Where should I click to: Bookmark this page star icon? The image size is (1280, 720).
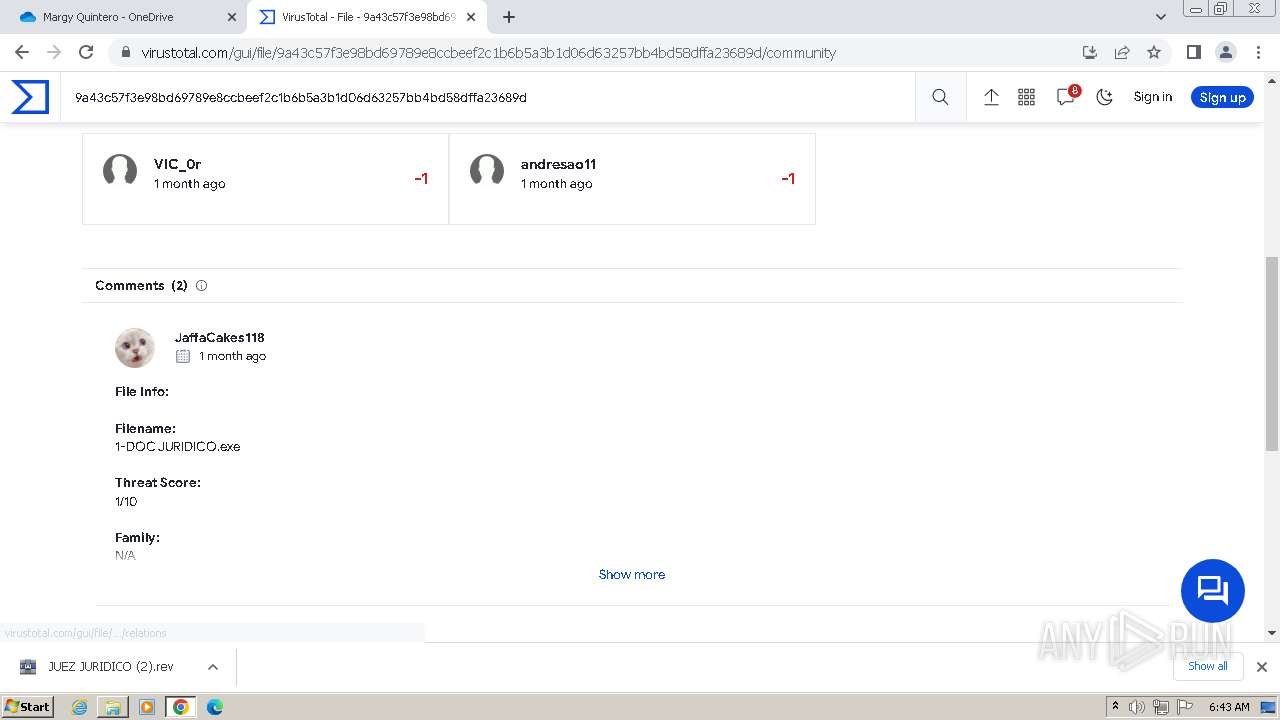click(1154, 52)
